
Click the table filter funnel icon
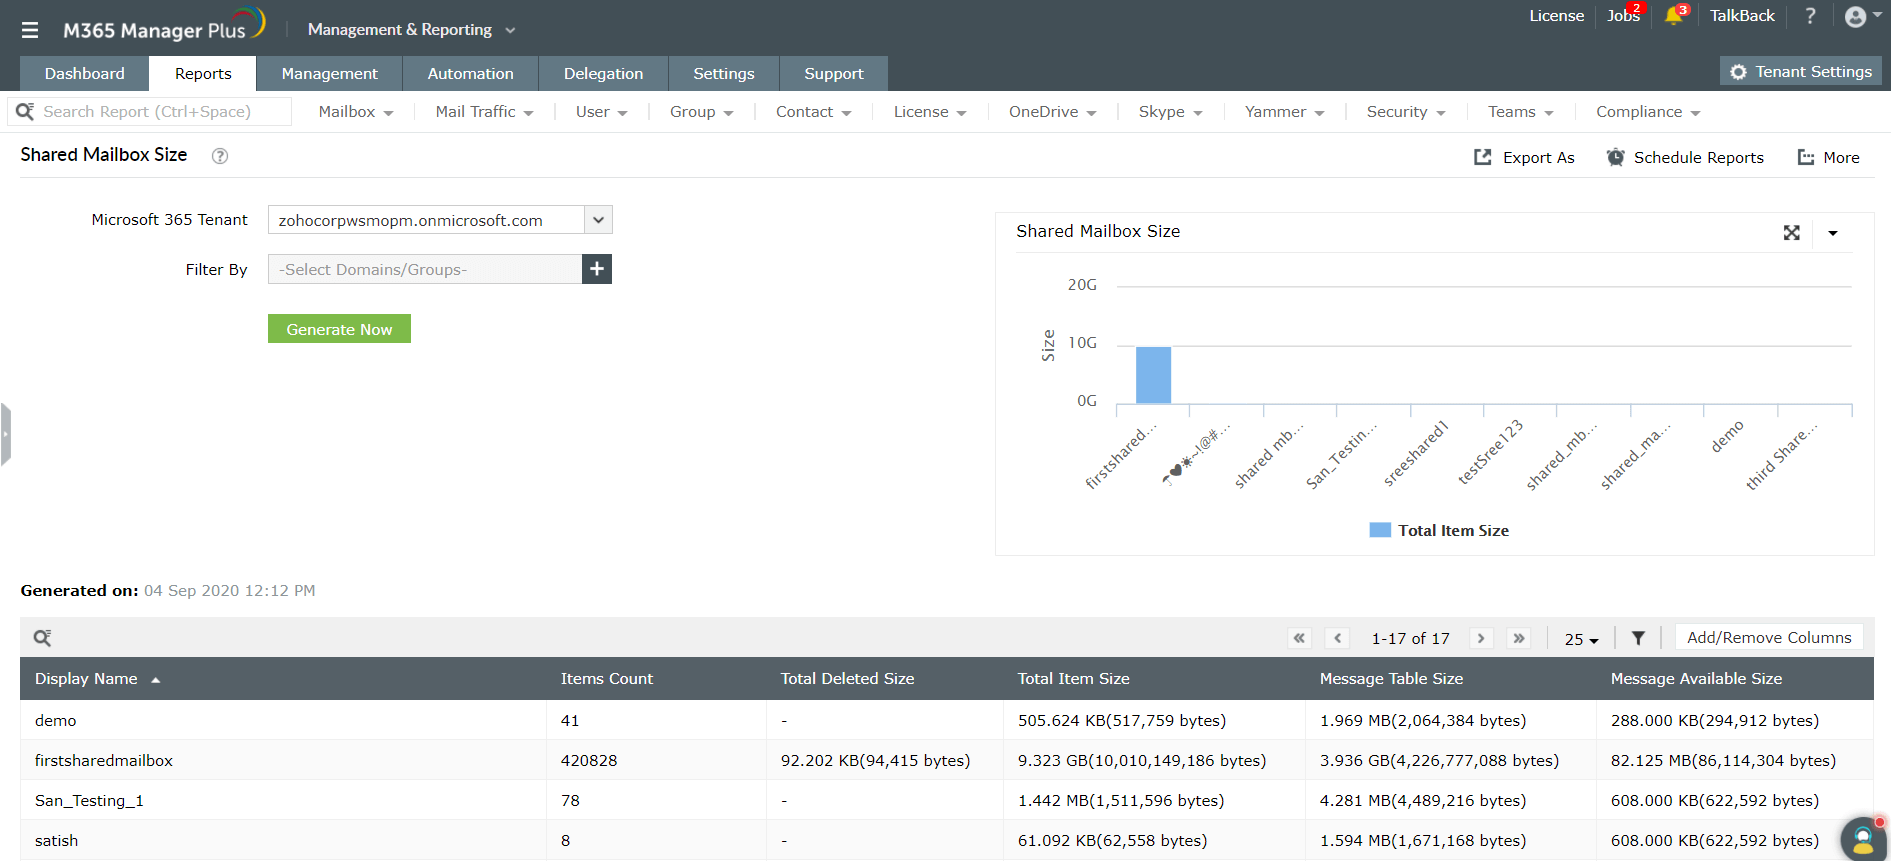pyautogui.click(x=1638, y=638)
